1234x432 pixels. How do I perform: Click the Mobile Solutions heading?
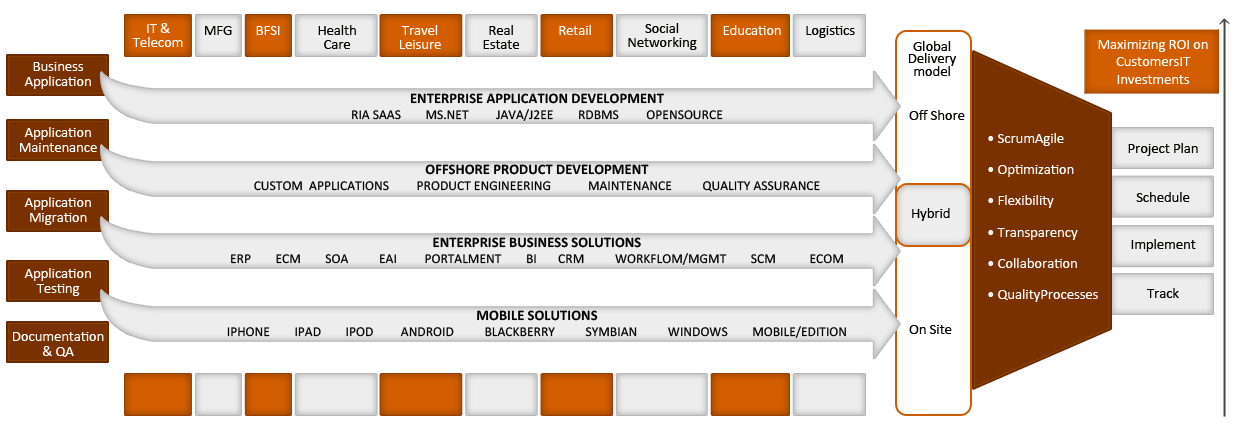pyautogui.click(x=537, y=316)
